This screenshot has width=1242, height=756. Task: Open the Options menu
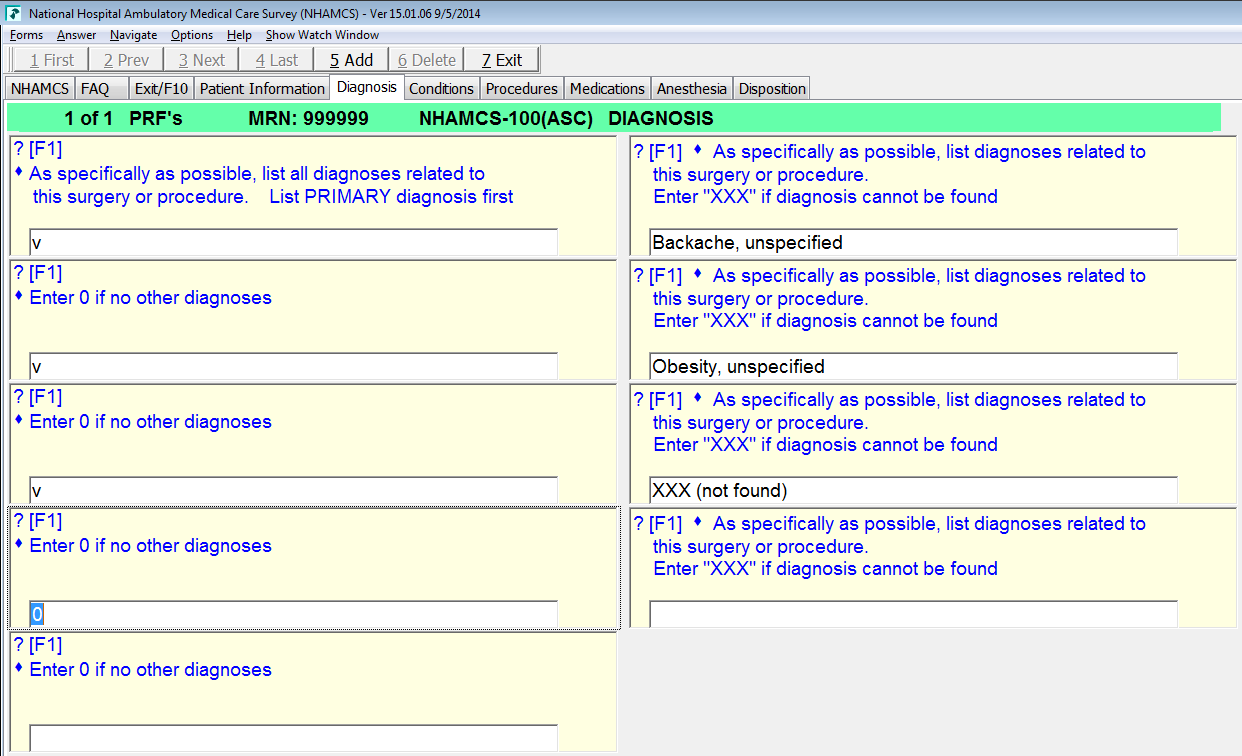(192, 35)
